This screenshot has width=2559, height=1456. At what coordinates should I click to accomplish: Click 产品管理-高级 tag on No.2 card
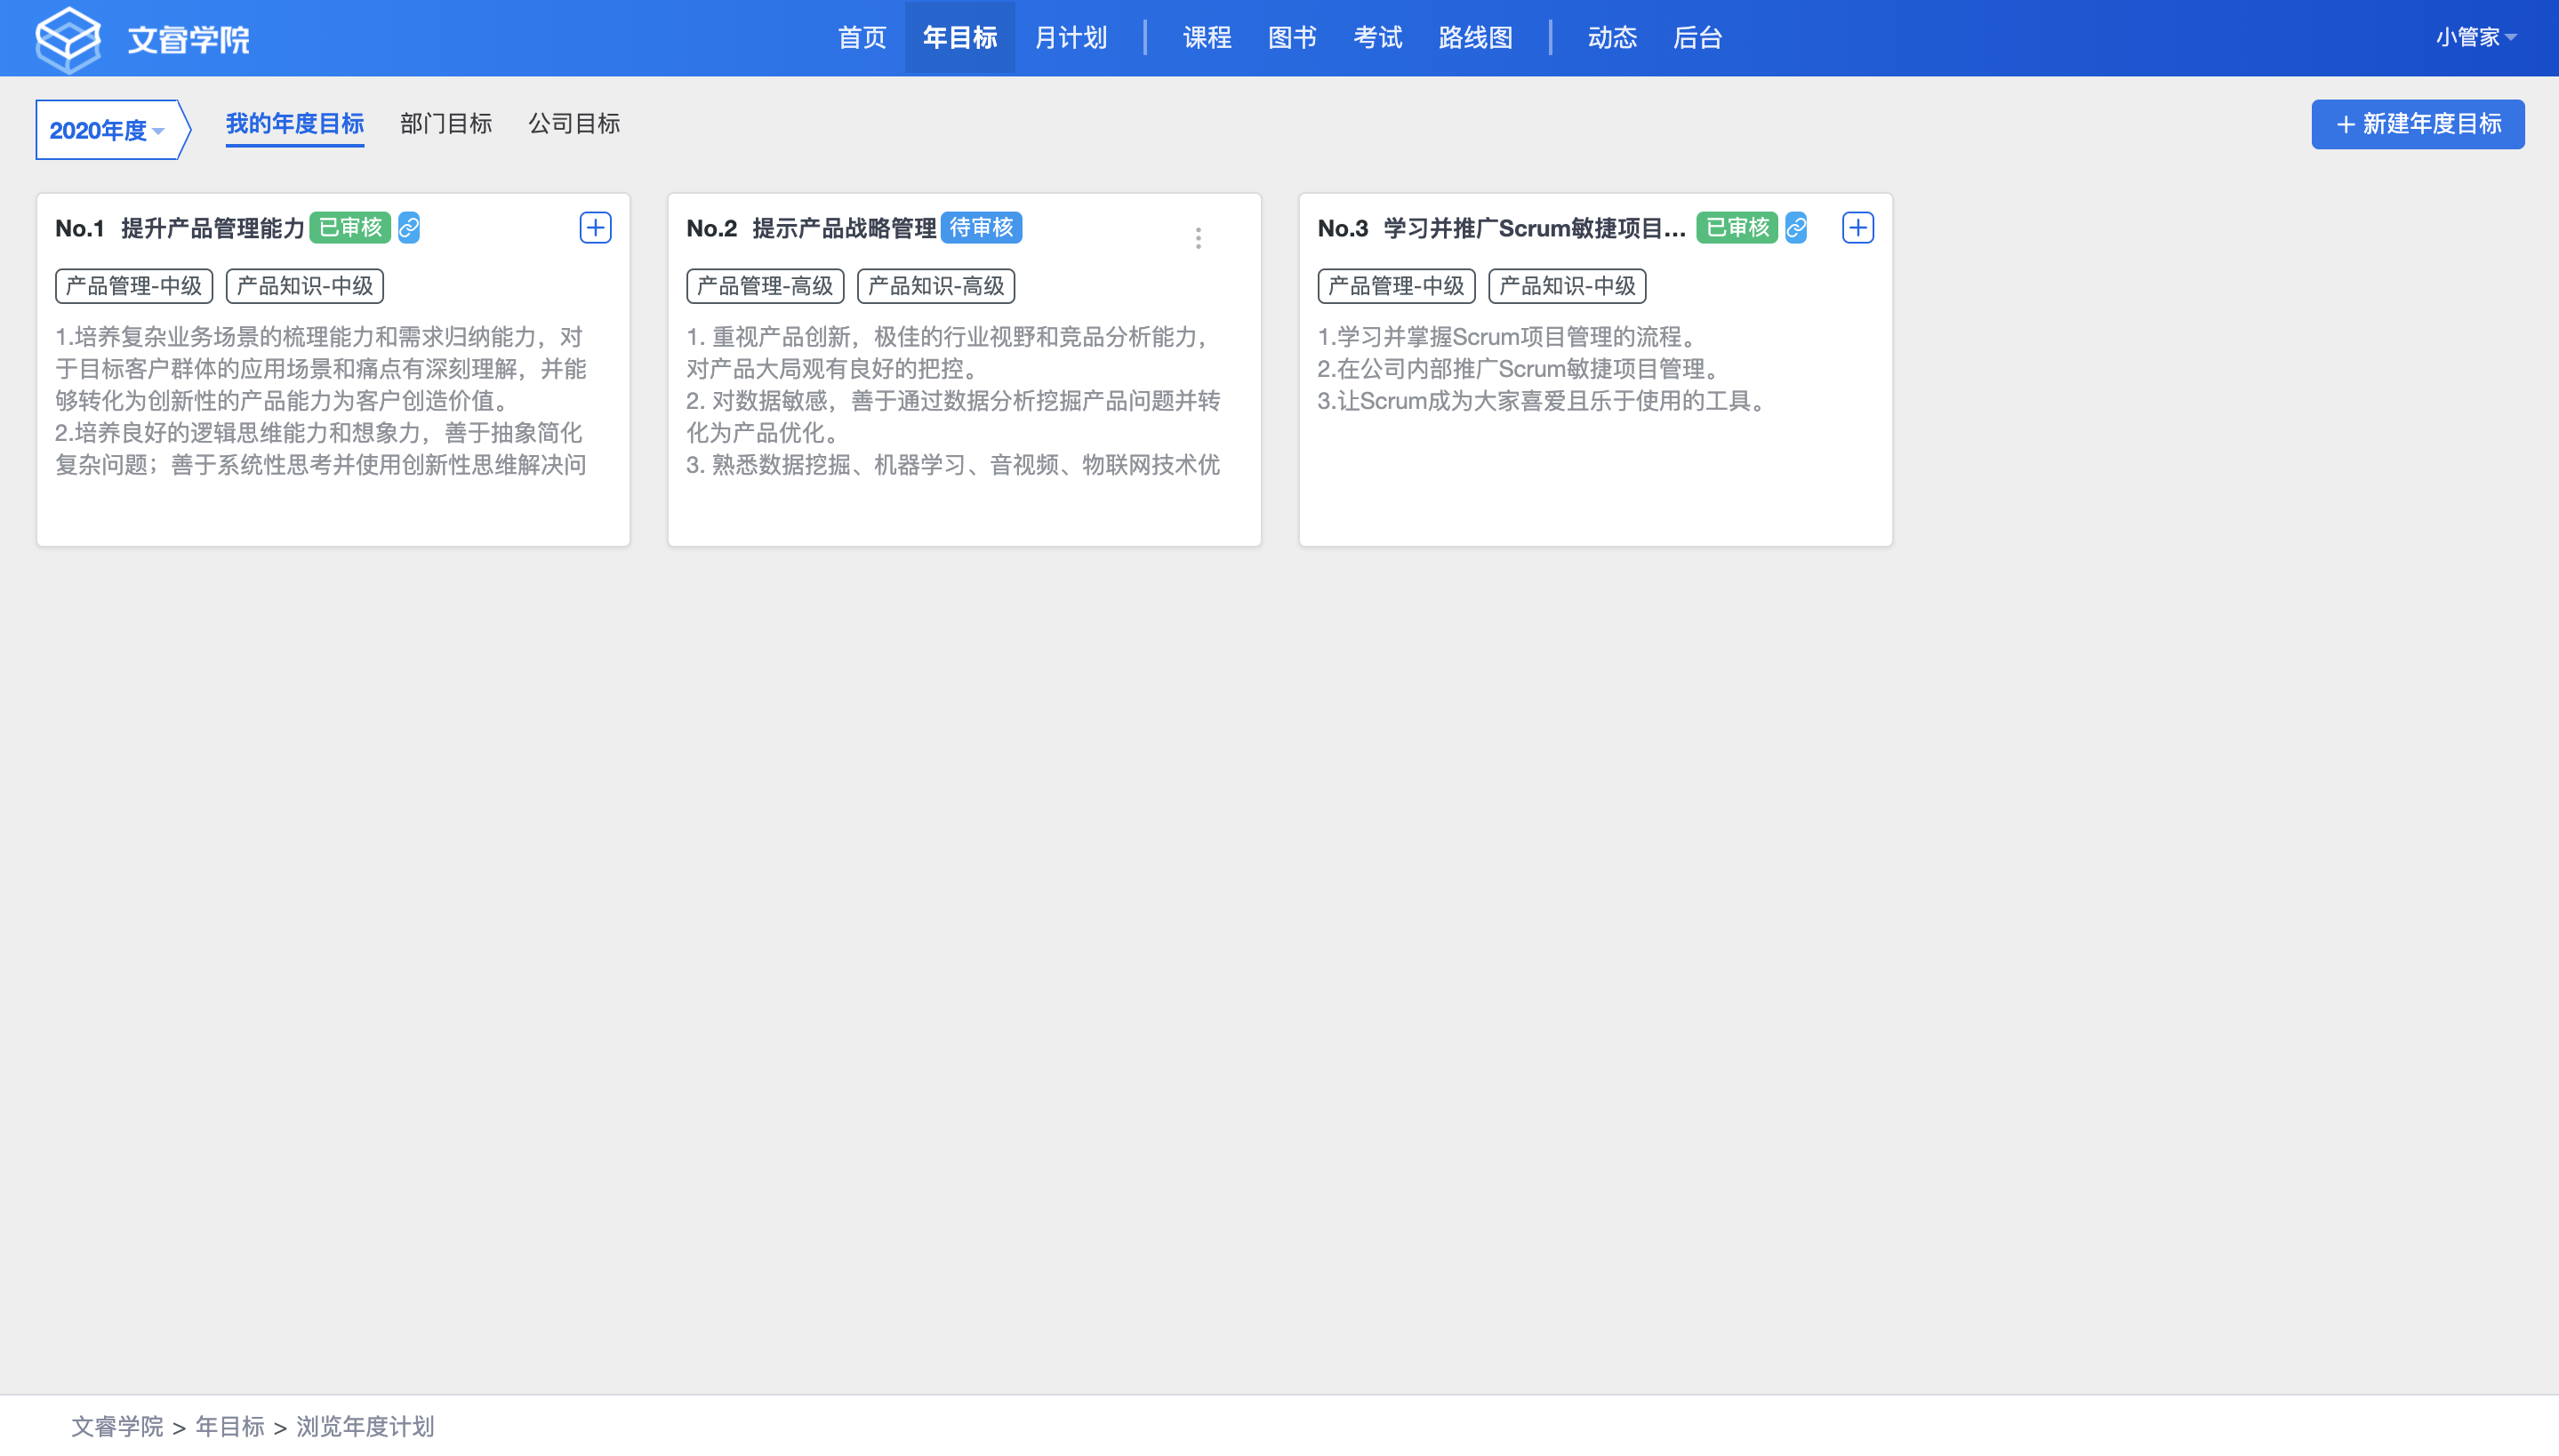(x=765, y=286)
